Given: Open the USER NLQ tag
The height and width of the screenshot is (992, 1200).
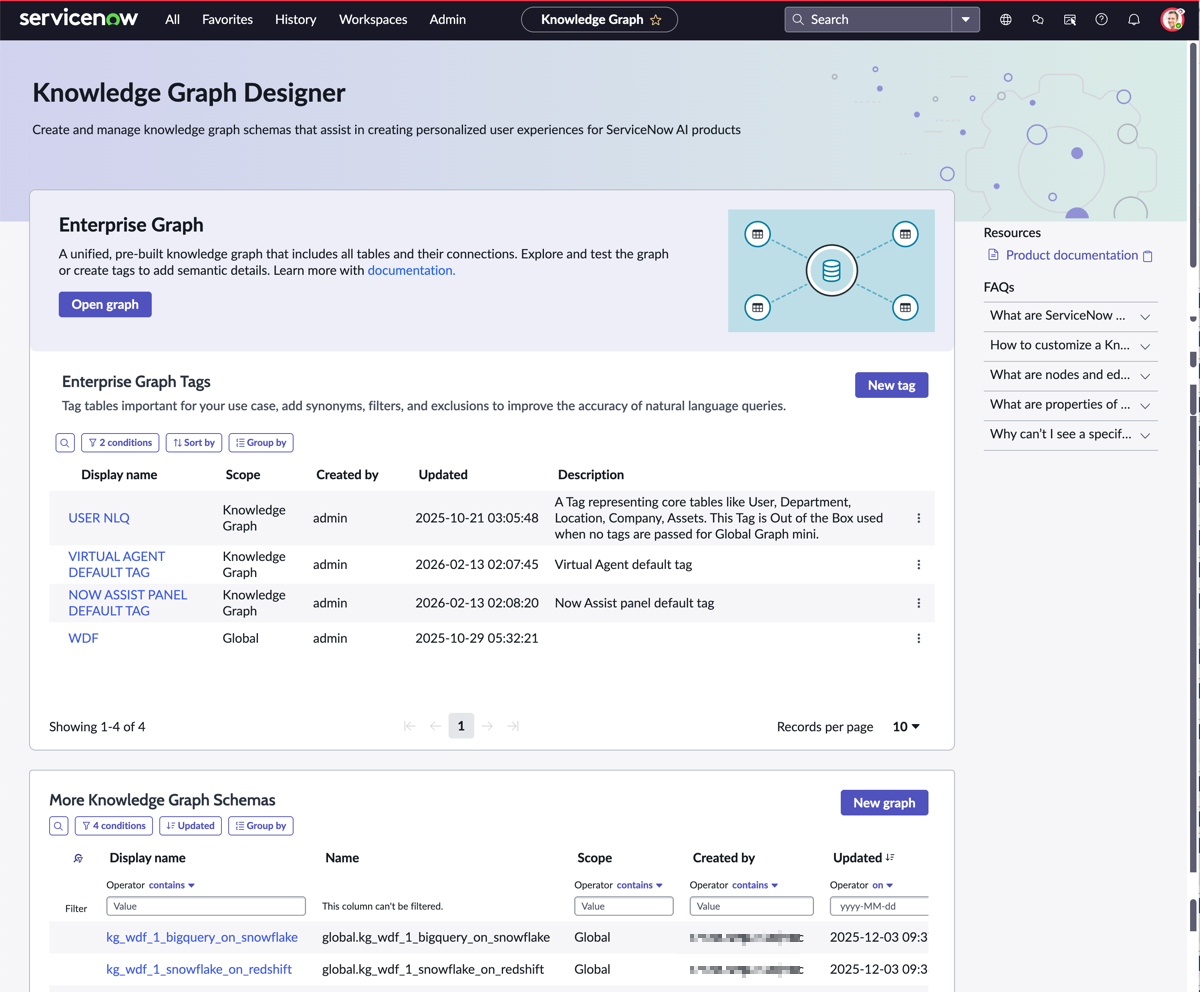Looking at the screenshot, I should click(99, 518).
